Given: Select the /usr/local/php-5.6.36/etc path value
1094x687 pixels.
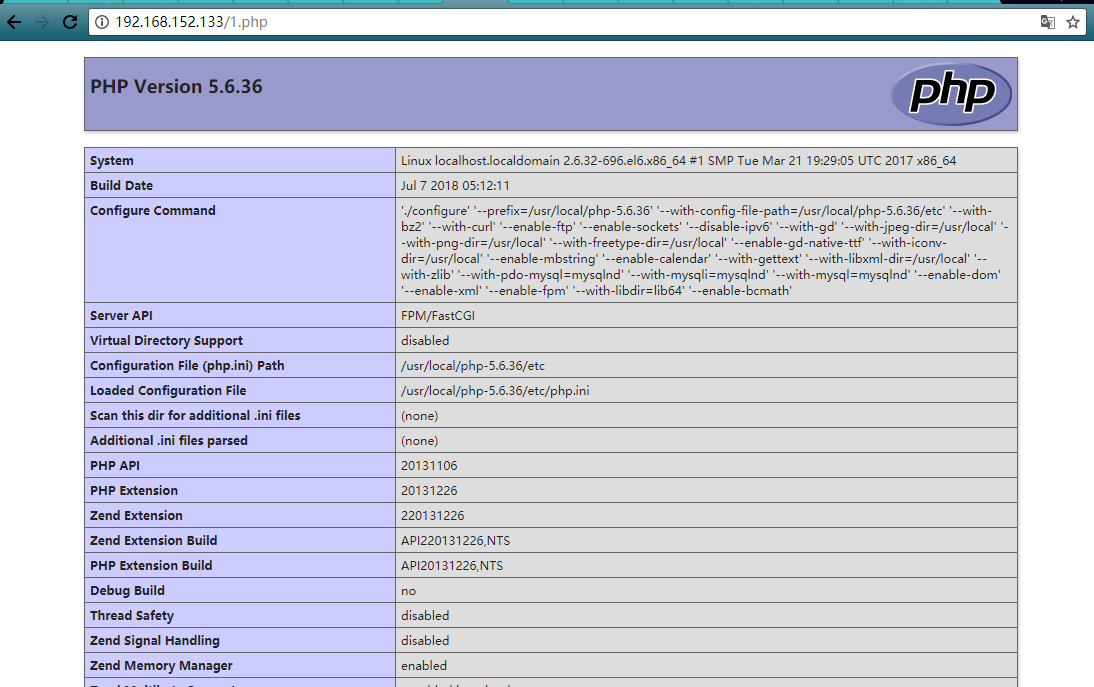Looking at the screenshot, I should tap(473, 365).
